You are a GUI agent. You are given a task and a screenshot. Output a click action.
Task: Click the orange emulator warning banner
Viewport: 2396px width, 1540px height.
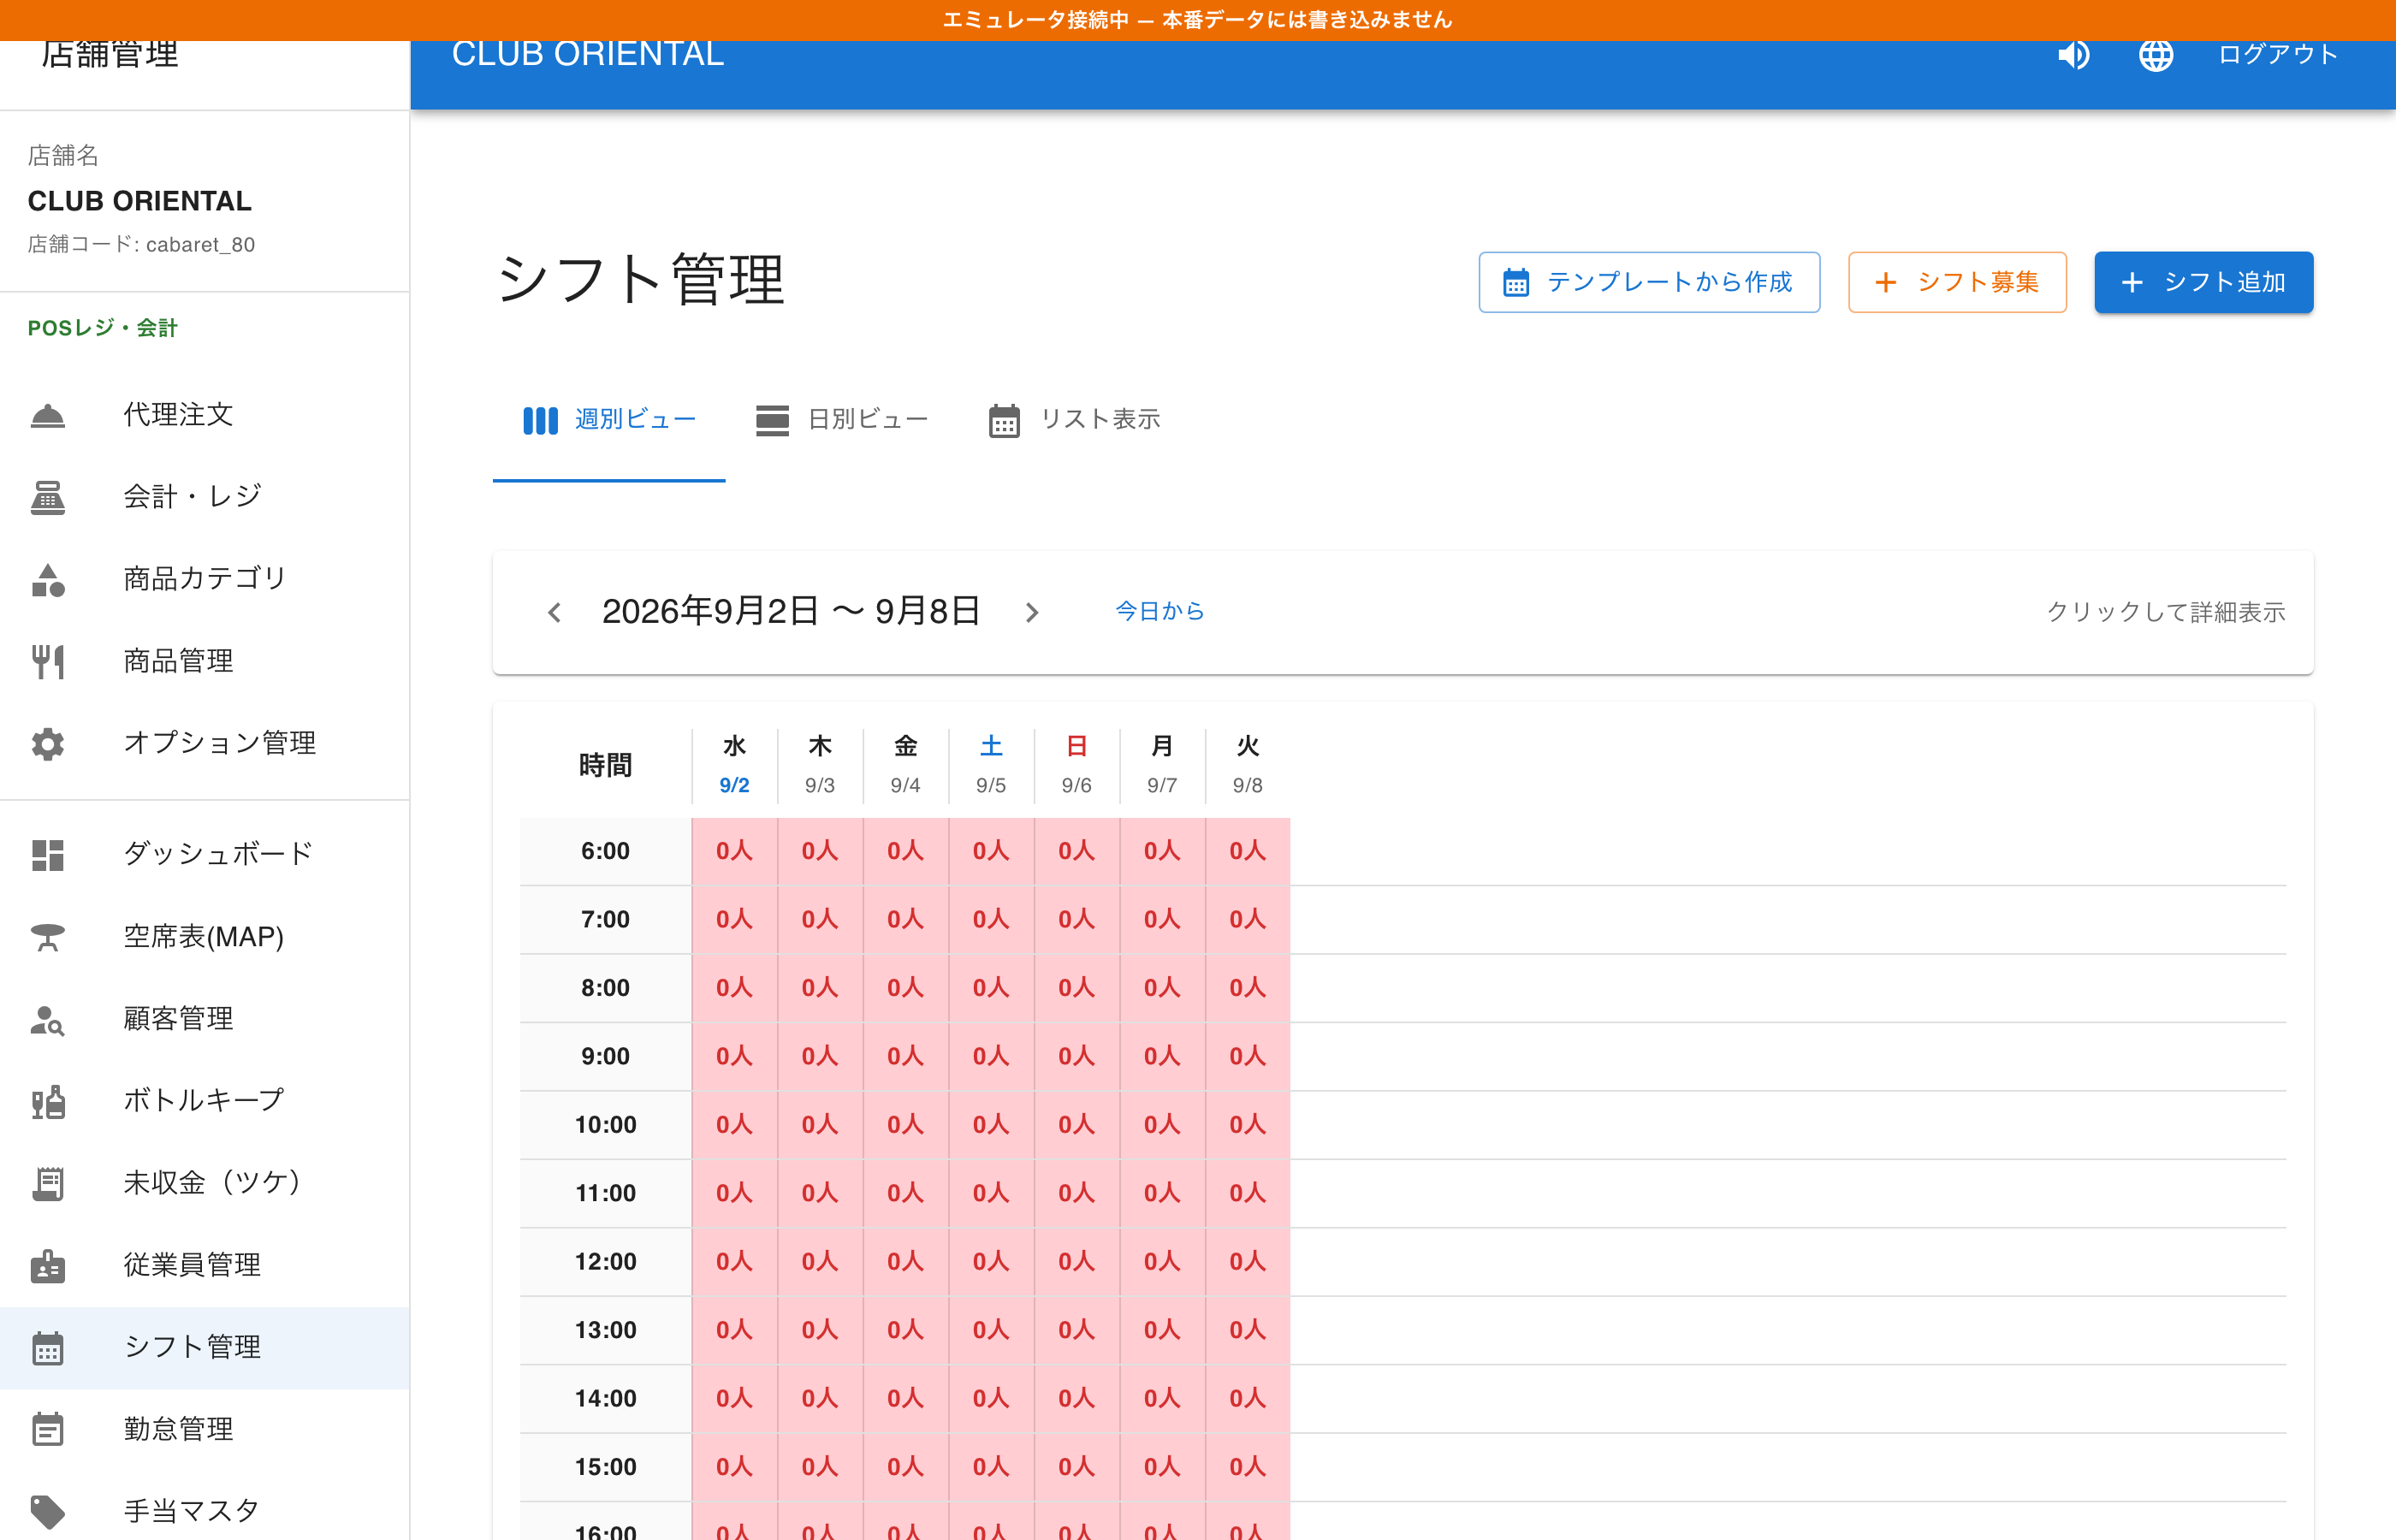(1198, 20)
